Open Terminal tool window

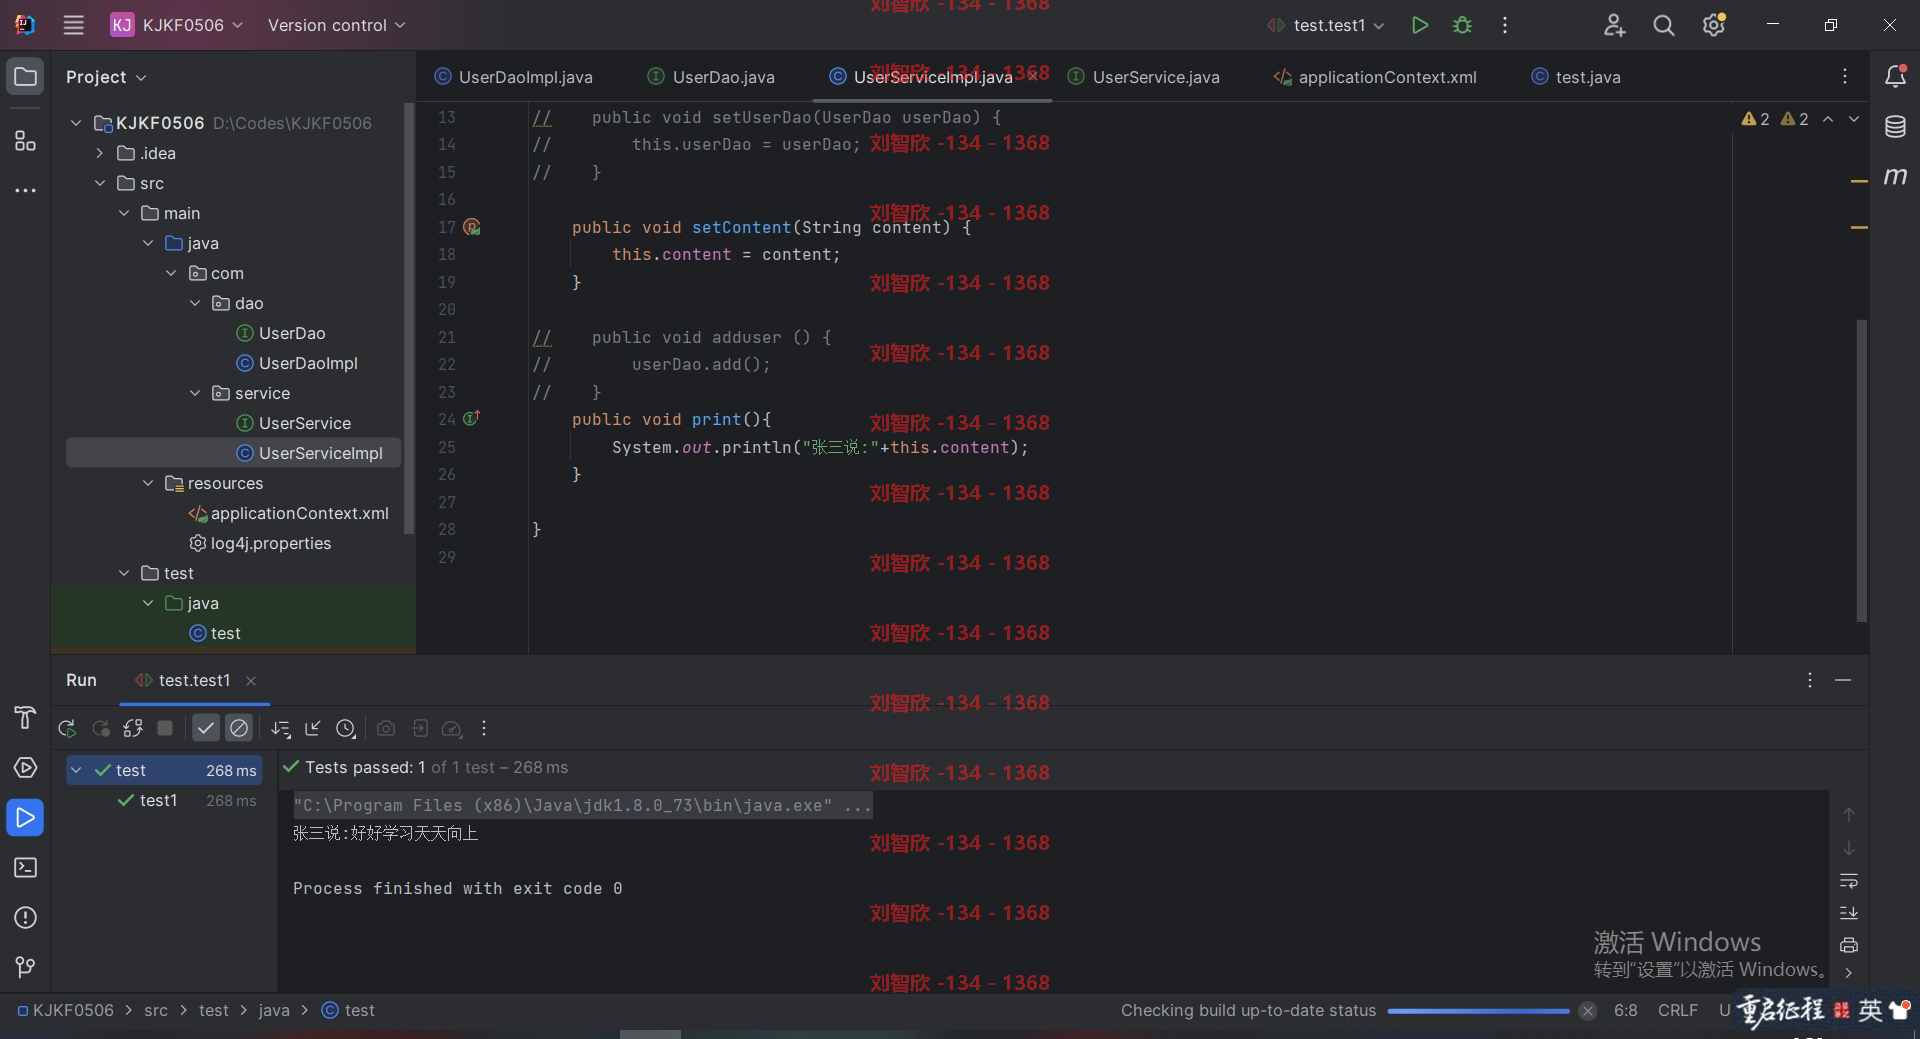click(x=25, y=868)
